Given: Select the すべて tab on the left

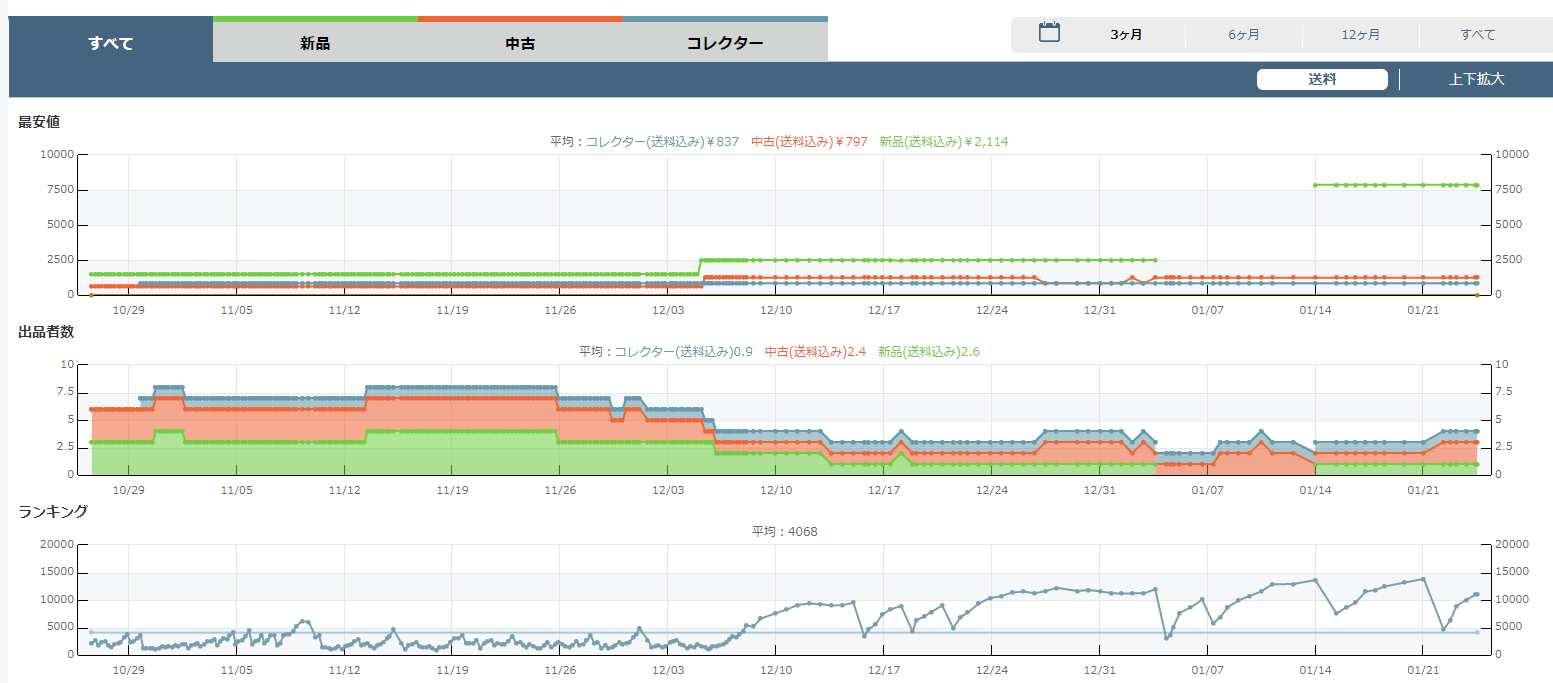Looking at the screenshot, I should (x=111, y=43).
